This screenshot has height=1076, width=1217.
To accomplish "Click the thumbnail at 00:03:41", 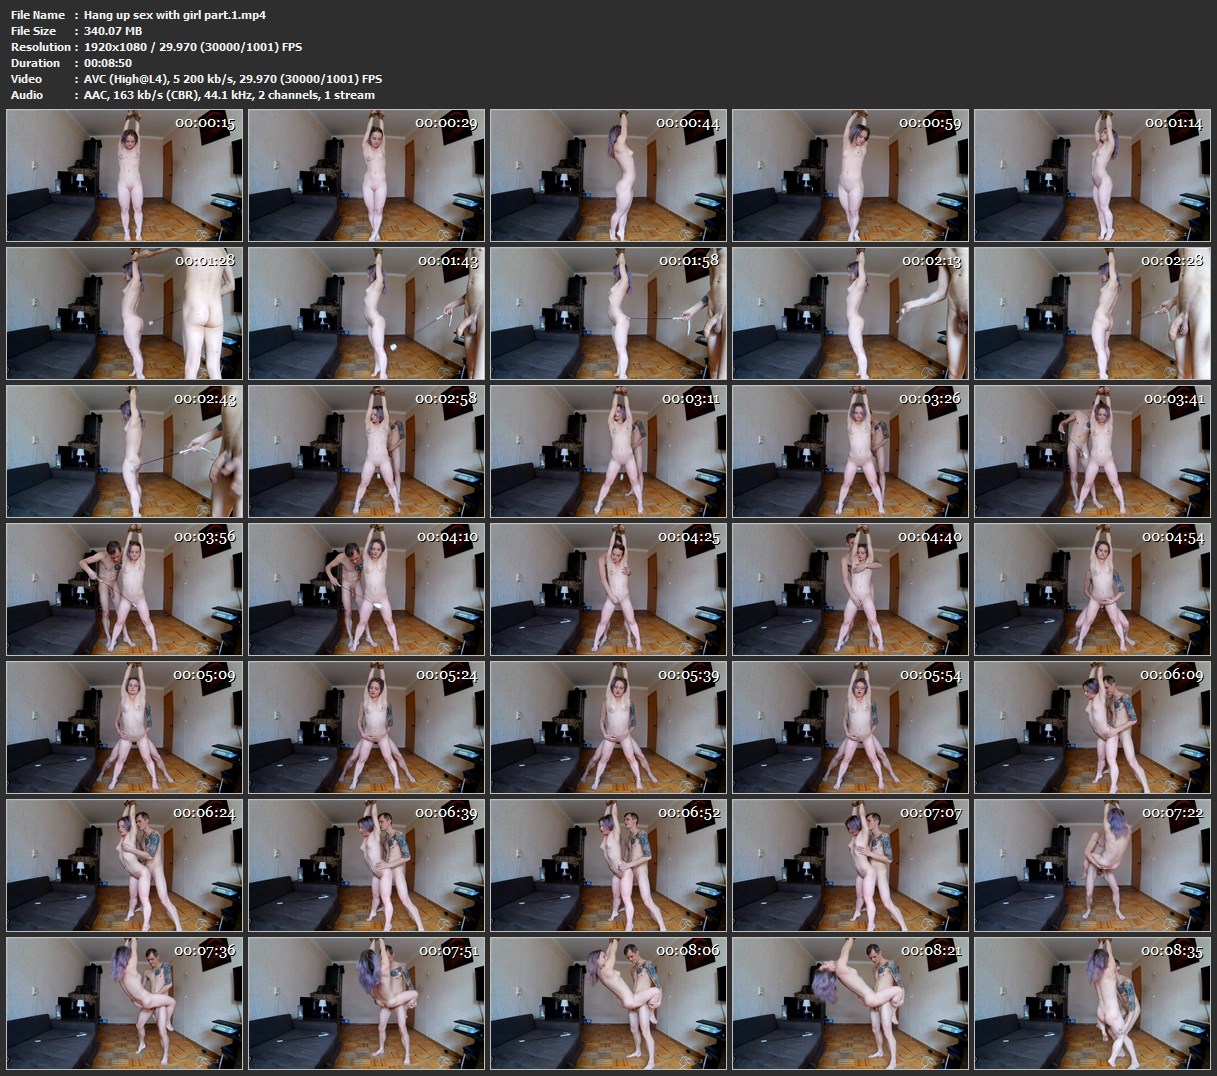I will (1092, 451).
